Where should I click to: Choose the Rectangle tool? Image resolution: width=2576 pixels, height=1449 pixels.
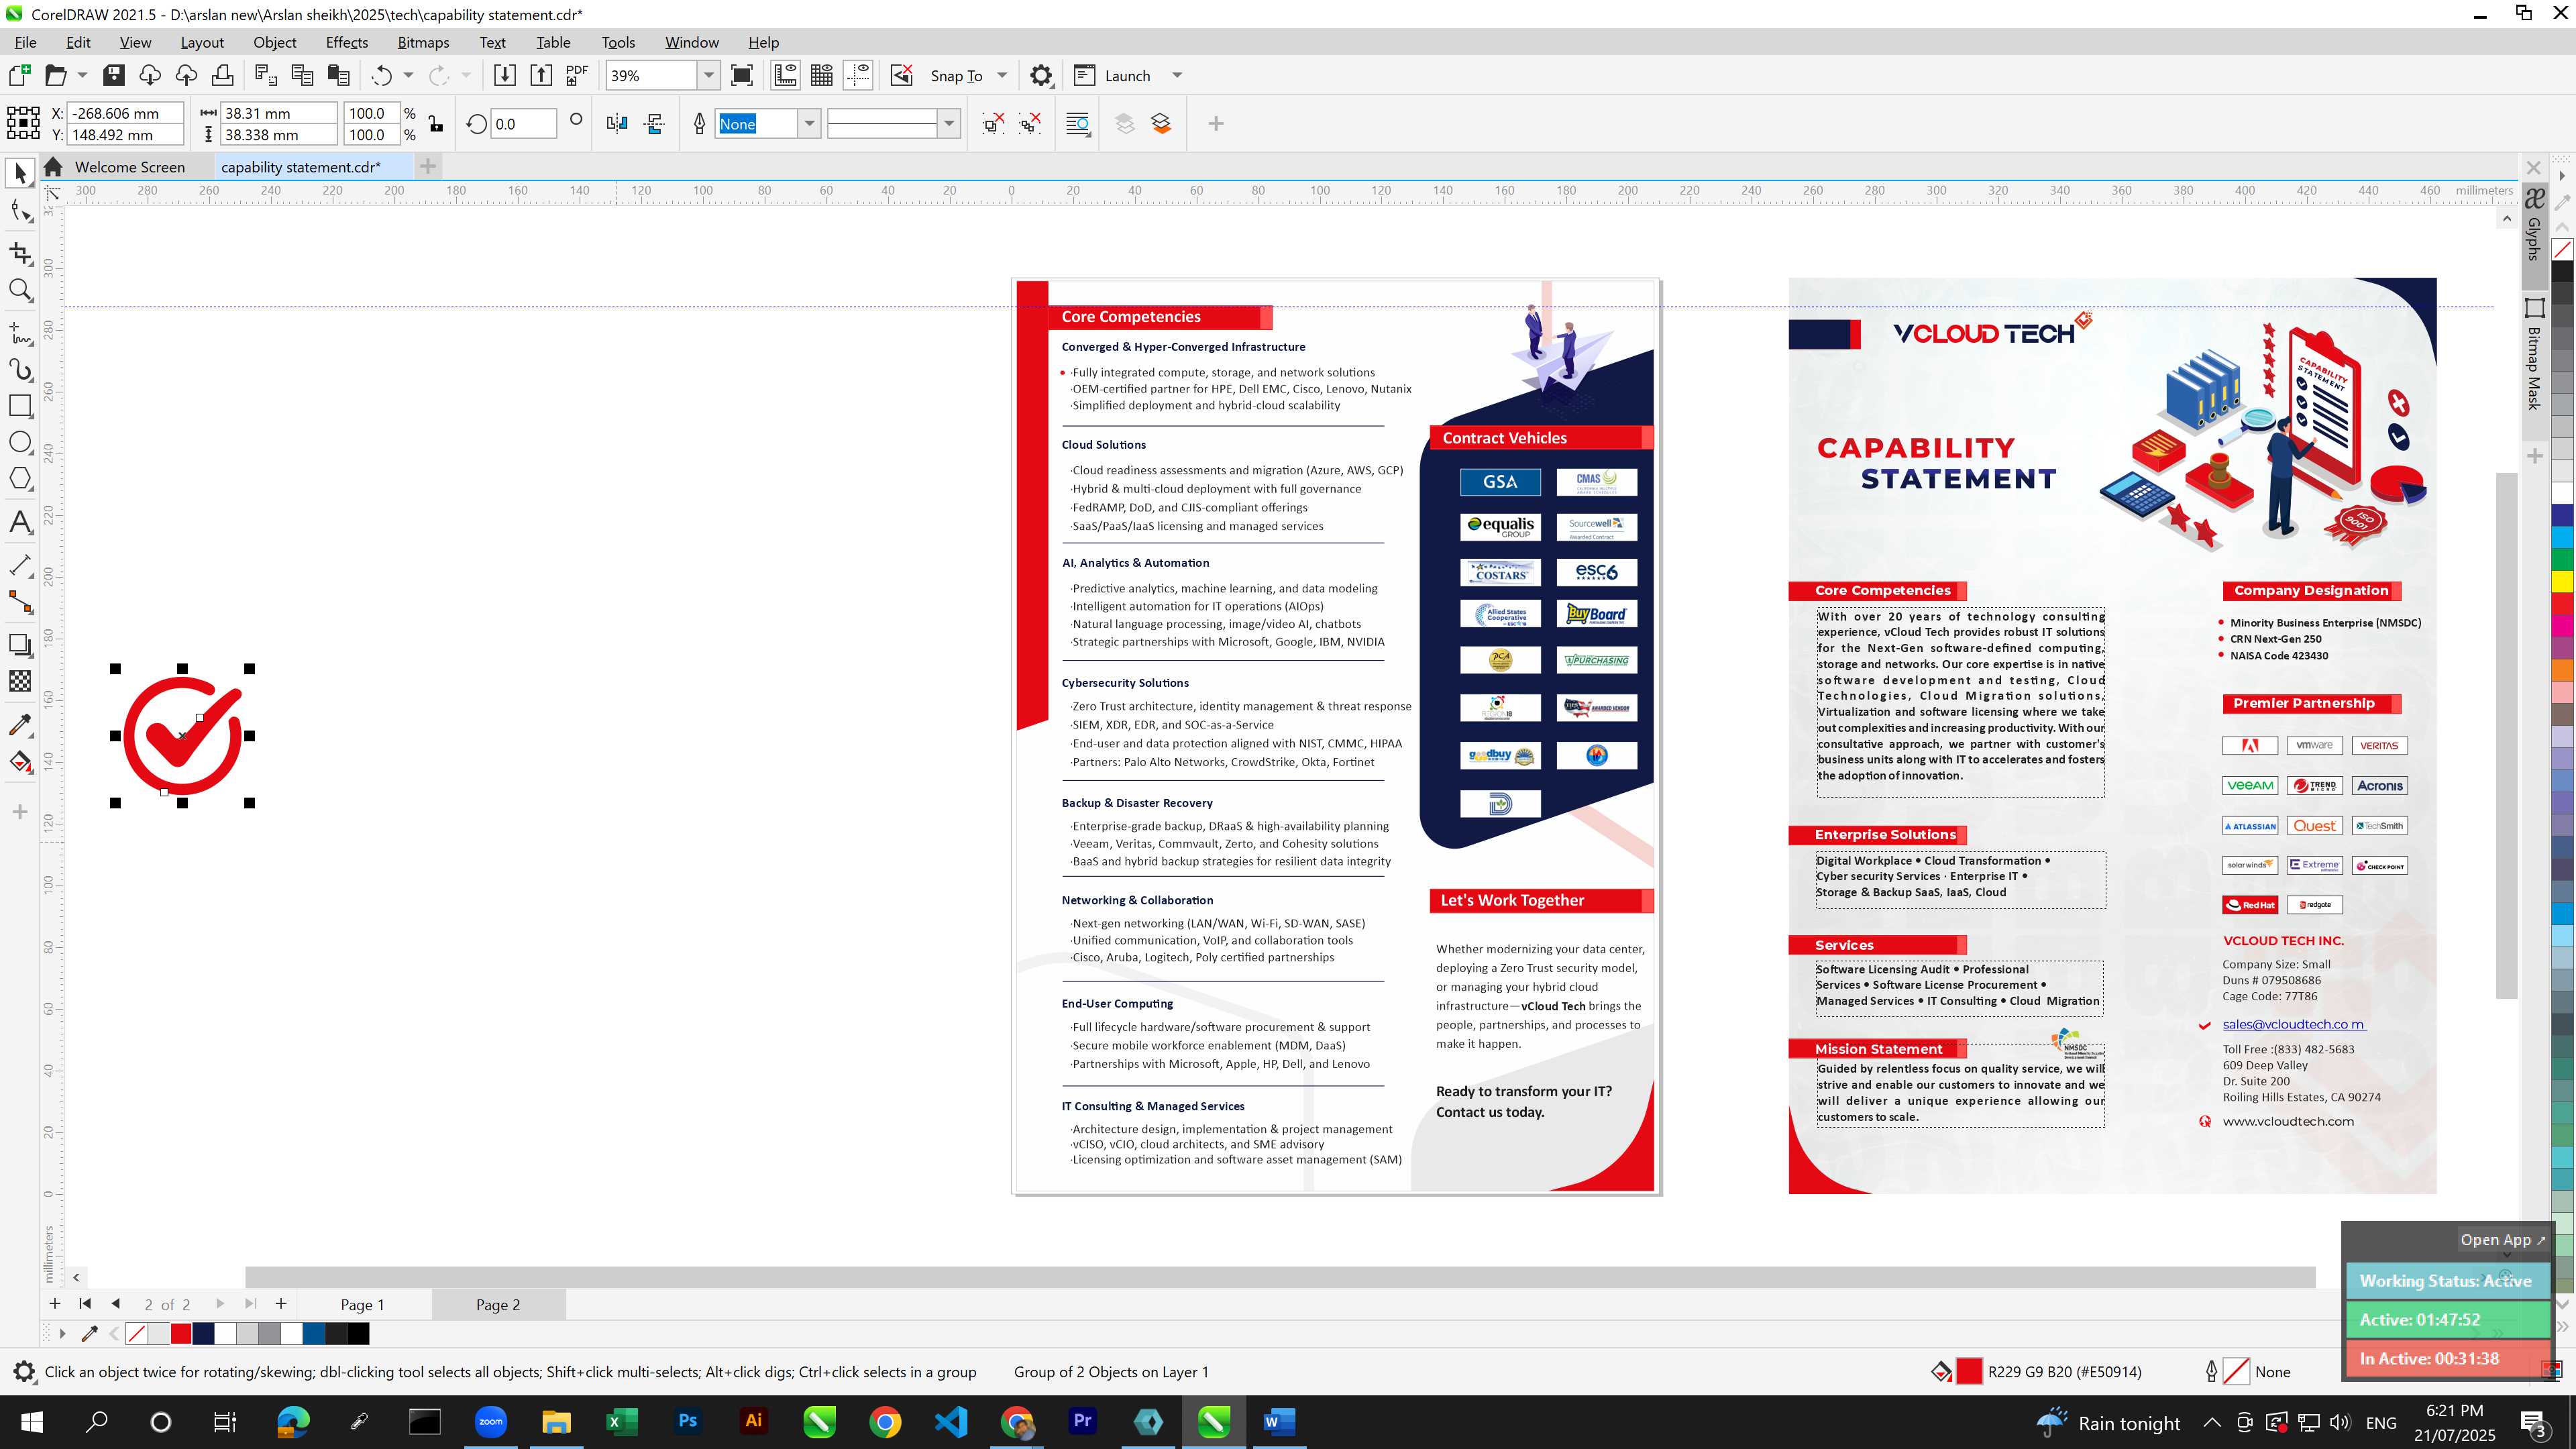[x=20, y=406]
